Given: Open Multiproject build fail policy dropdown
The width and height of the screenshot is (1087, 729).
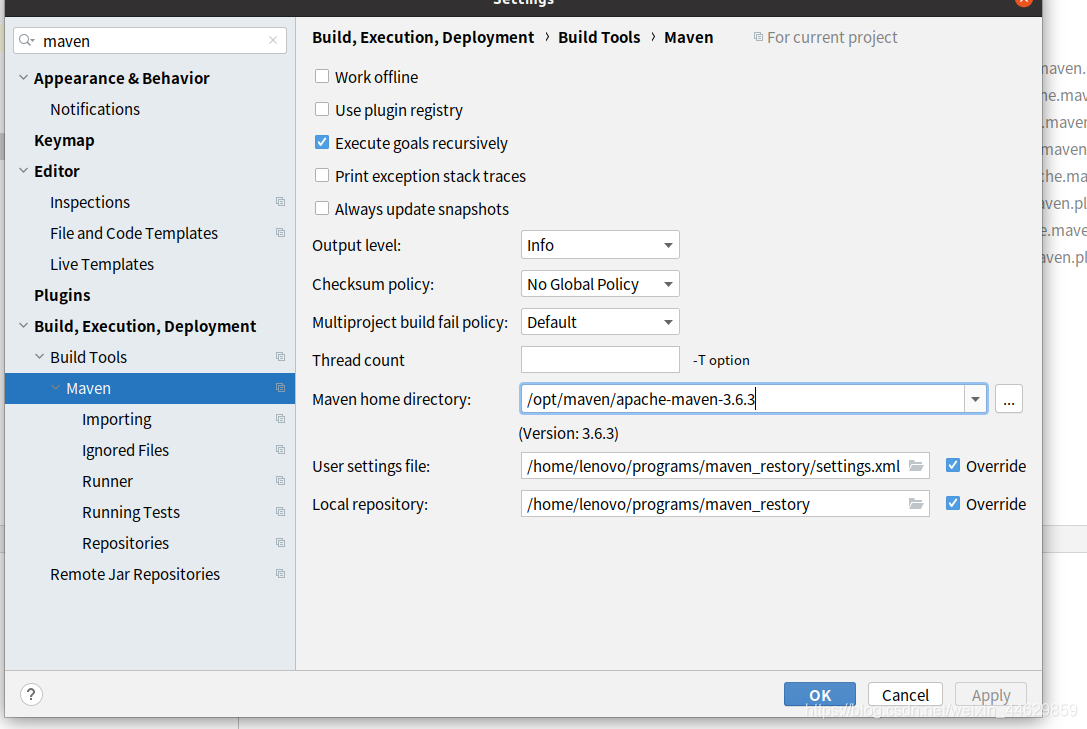Looking at the screenshot, I should tap(600, 322).
